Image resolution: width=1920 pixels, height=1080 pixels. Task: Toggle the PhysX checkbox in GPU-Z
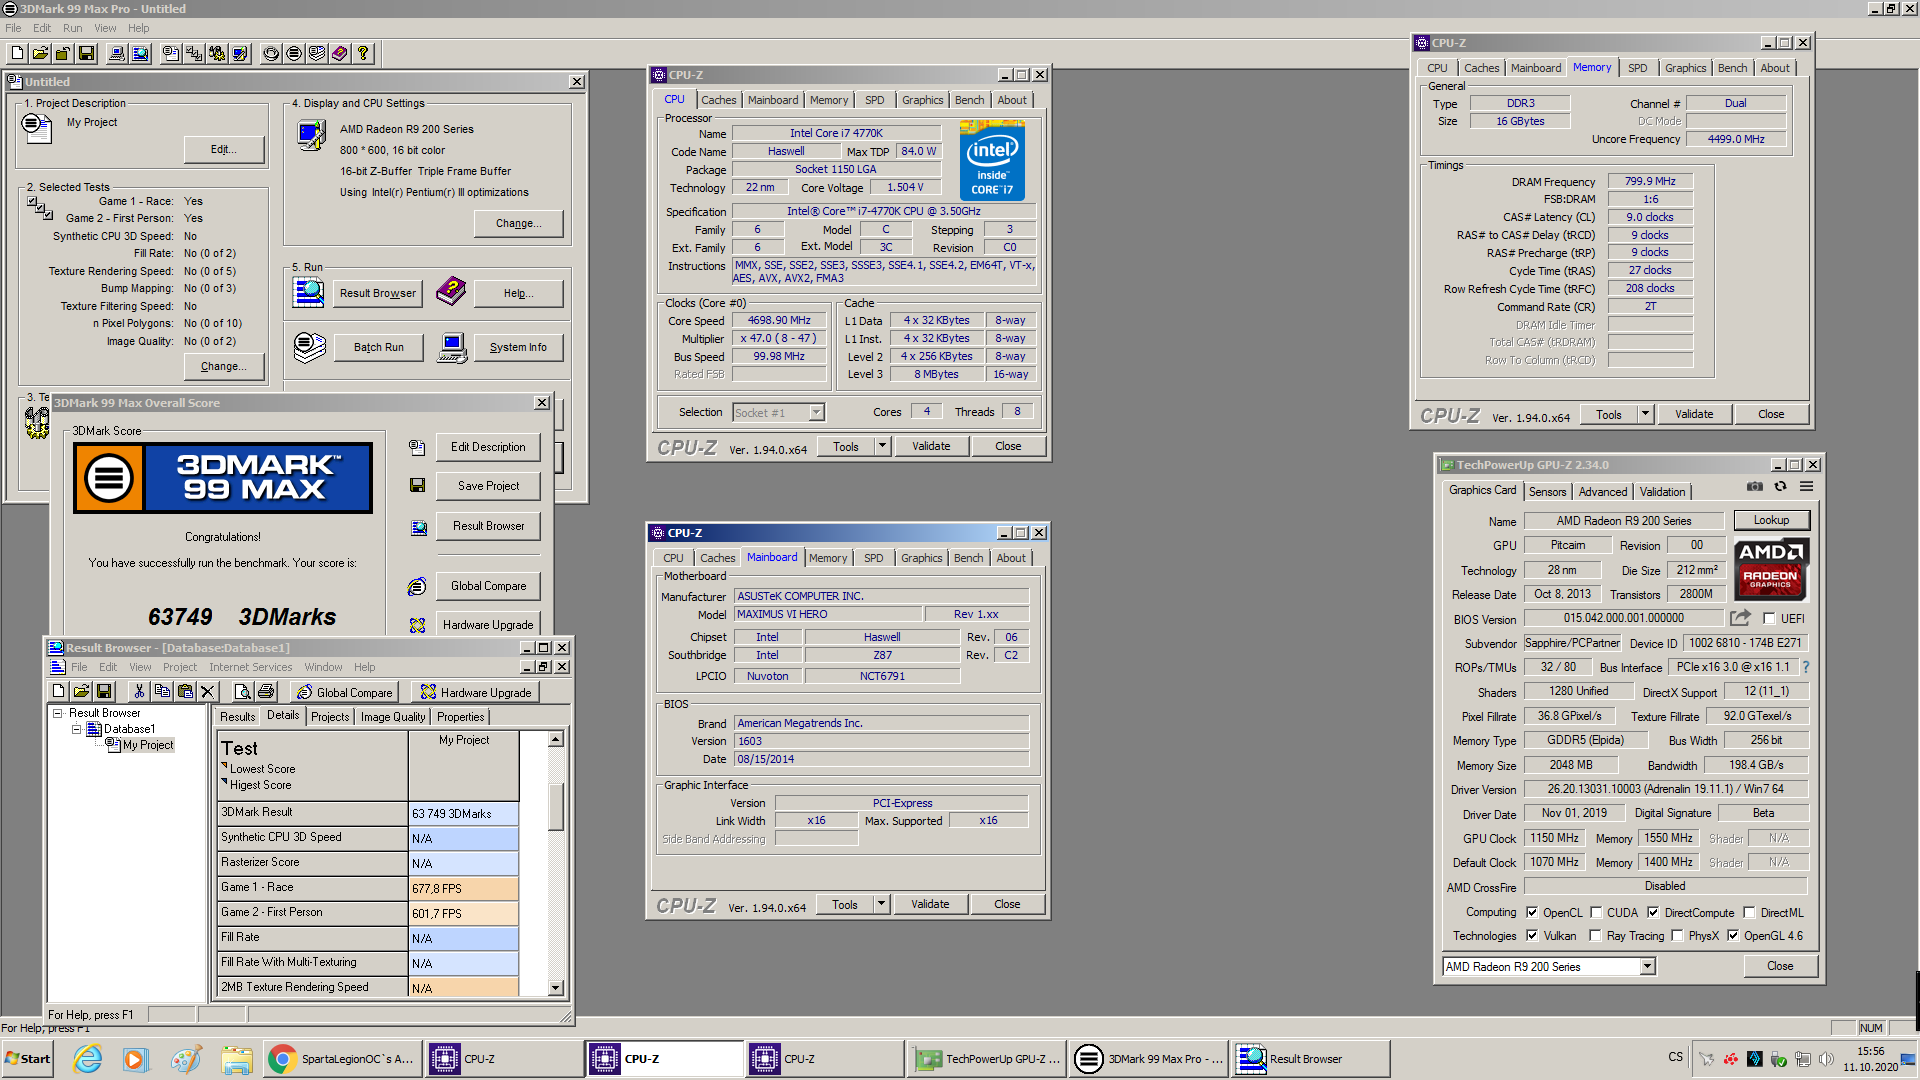(x=1677, y=936)
